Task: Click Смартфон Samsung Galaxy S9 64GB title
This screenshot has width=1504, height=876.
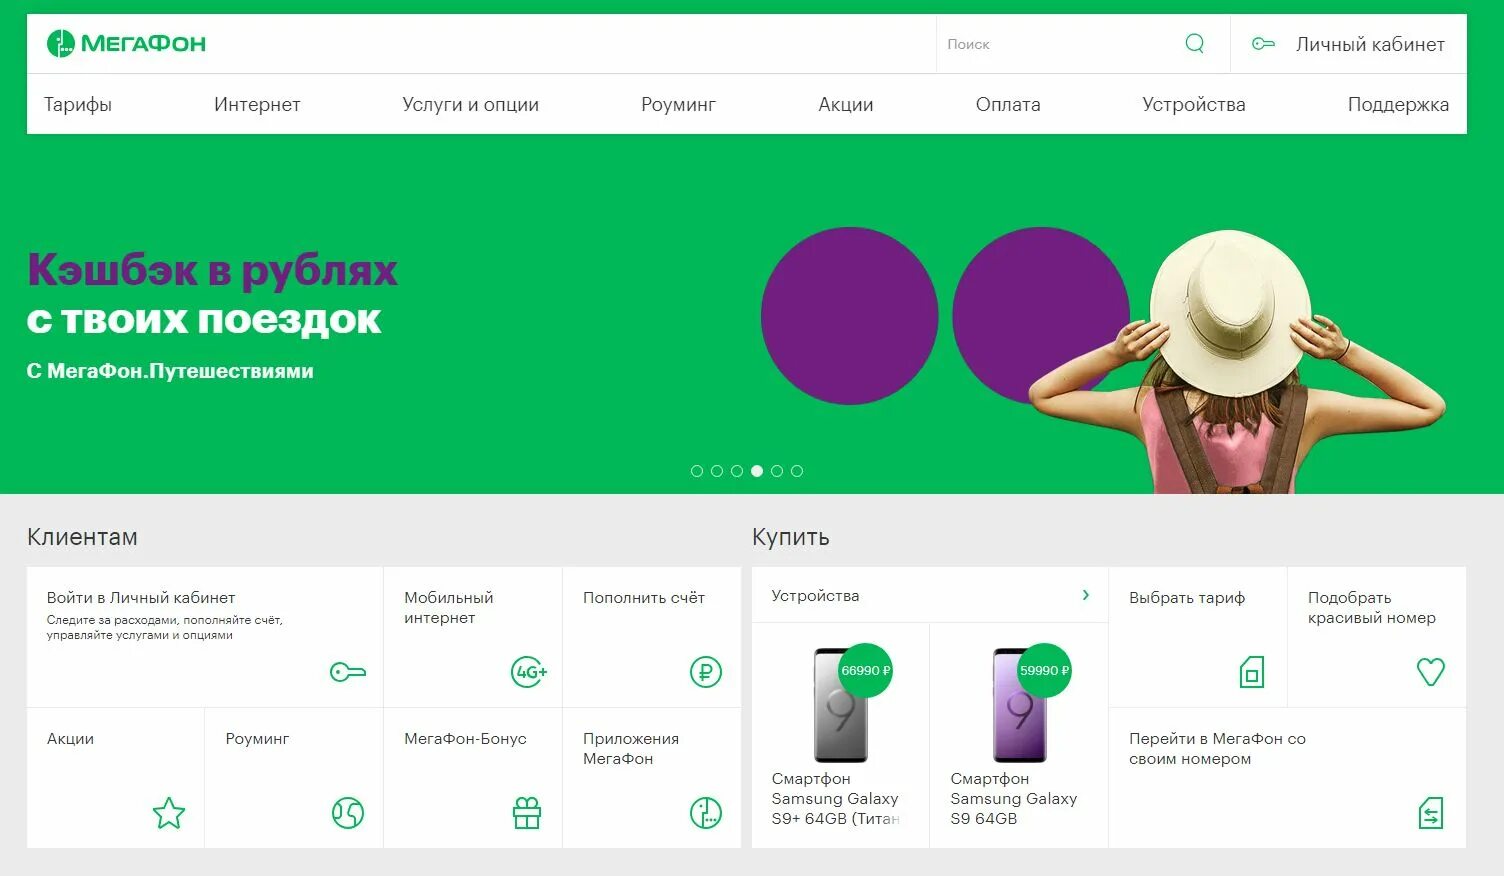Action: point(1014,798)
